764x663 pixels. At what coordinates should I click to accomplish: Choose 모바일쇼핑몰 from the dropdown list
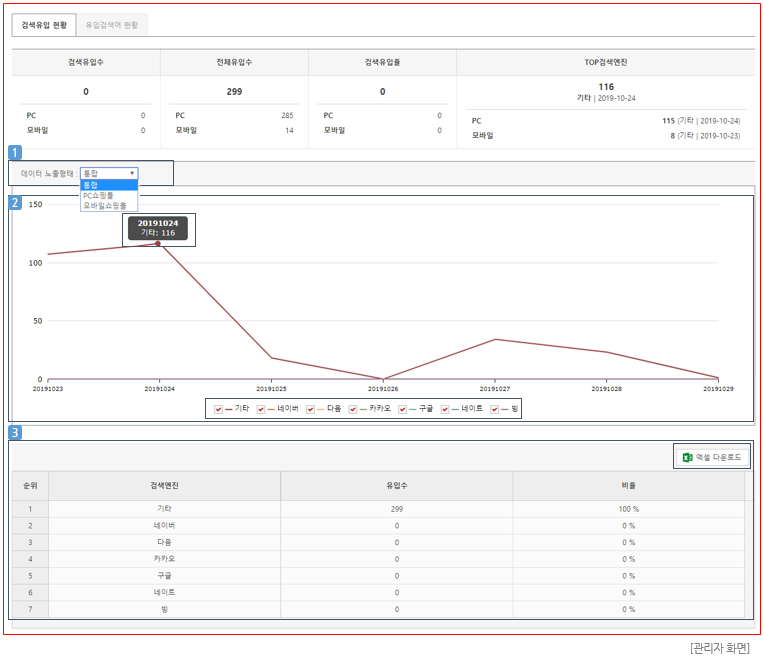(109, 206)
